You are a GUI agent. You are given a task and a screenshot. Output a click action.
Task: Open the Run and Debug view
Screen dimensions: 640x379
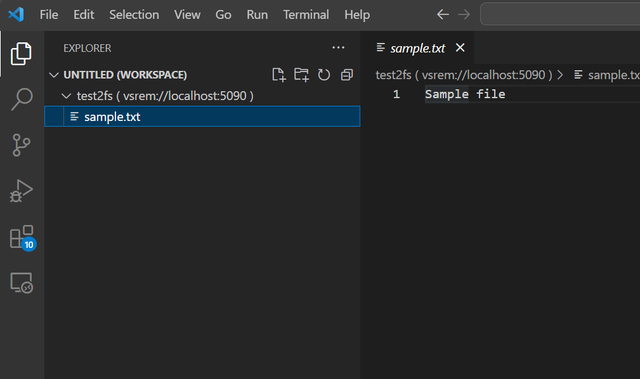(x=21, y=191)
